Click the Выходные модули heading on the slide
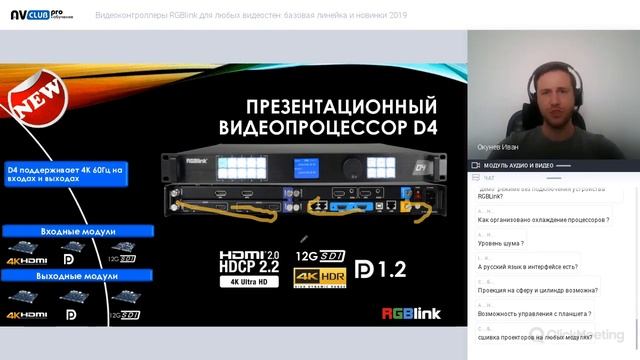 click(77, 276)
